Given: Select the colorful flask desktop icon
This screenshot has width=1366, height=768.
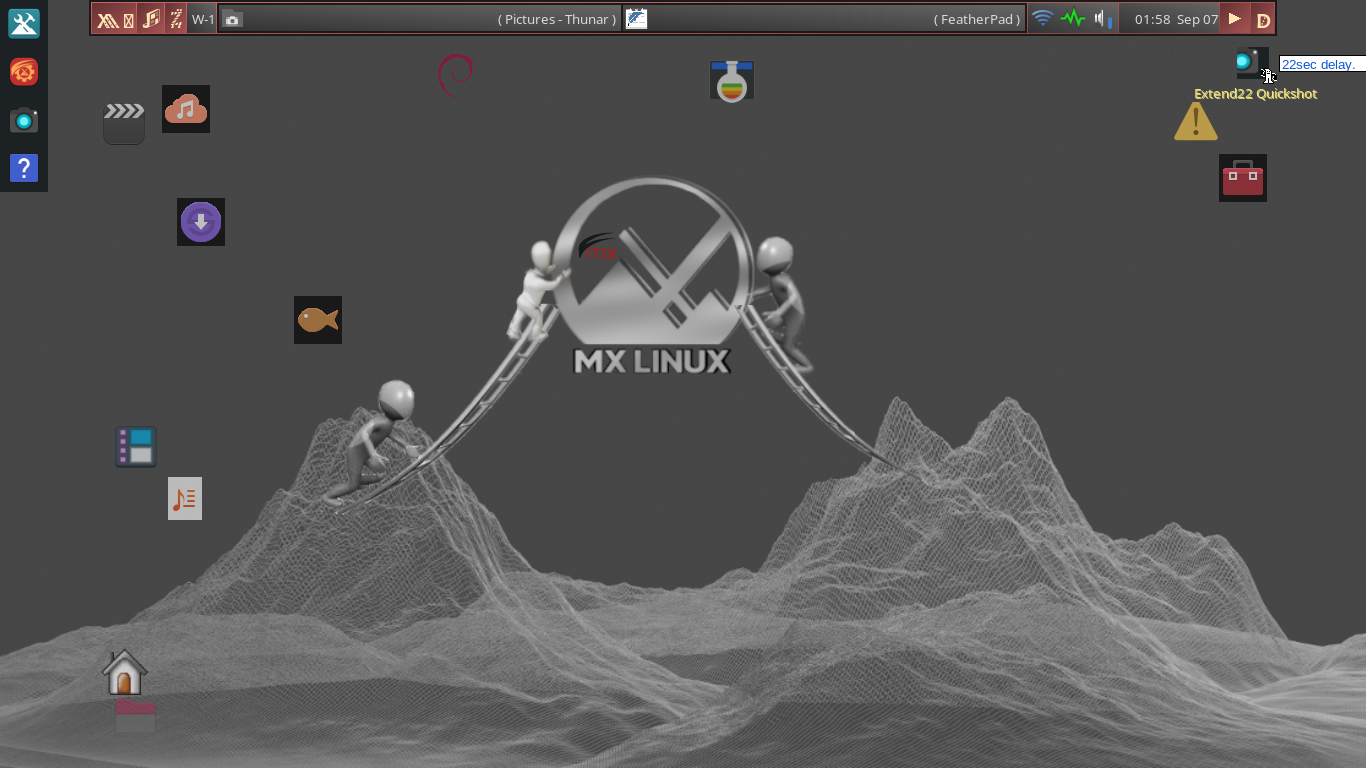Looking at the screenshot, I should click(x=732, y=81).
